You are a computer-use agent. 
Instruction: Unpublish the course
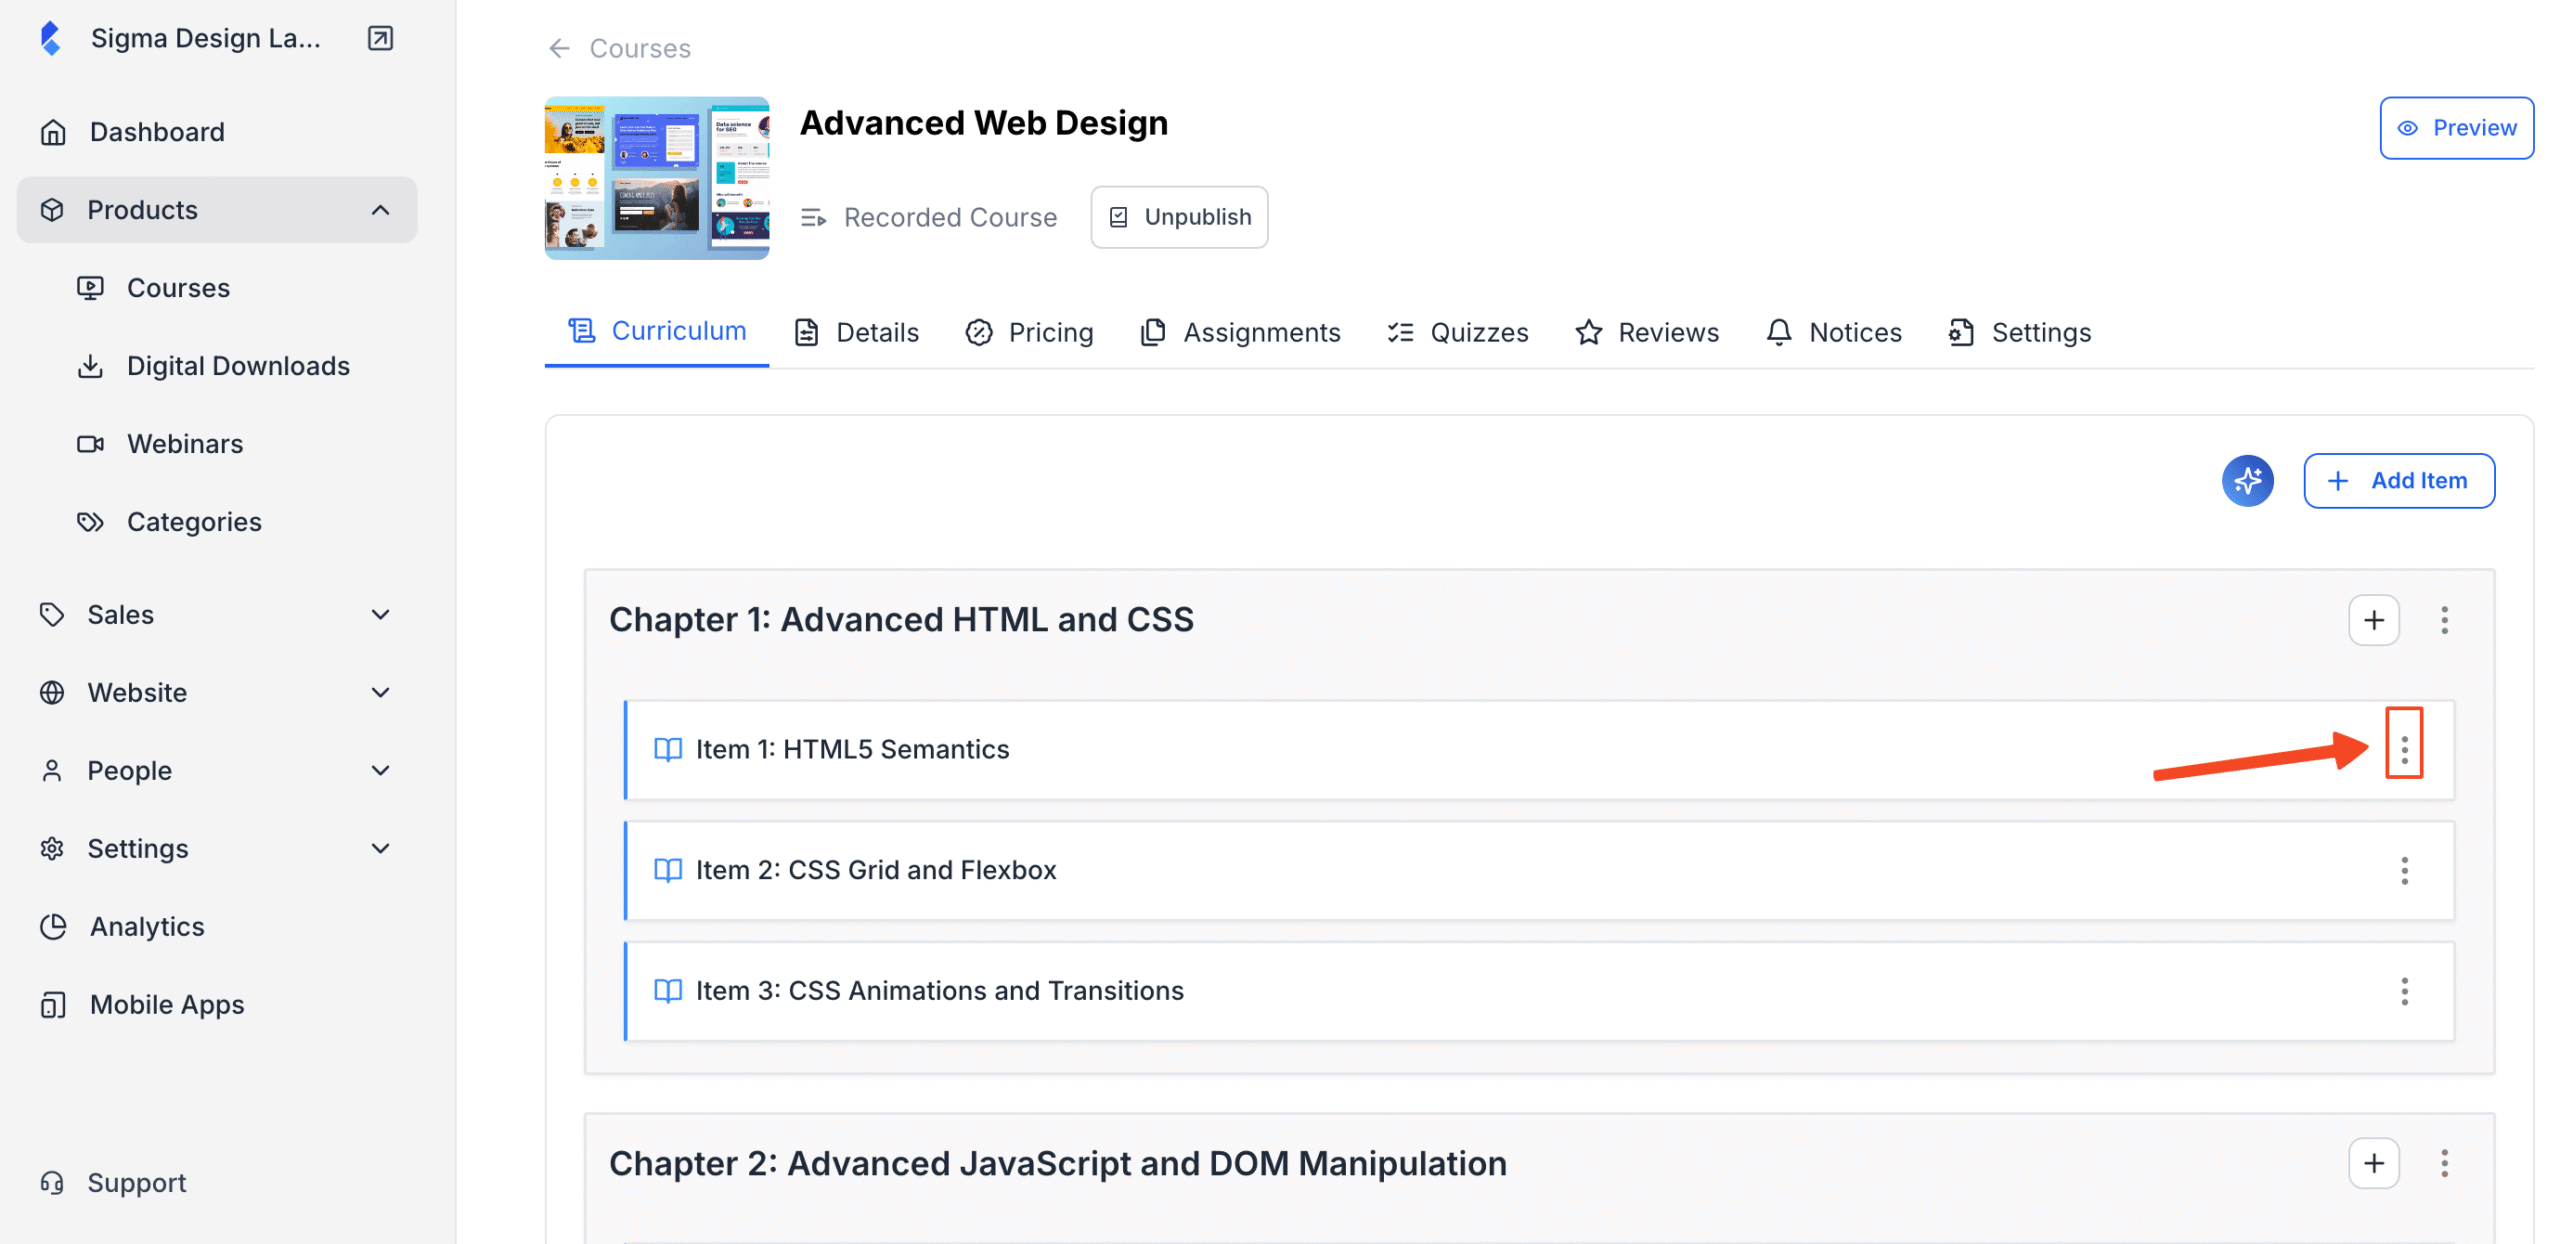[x=1179, y=217]
